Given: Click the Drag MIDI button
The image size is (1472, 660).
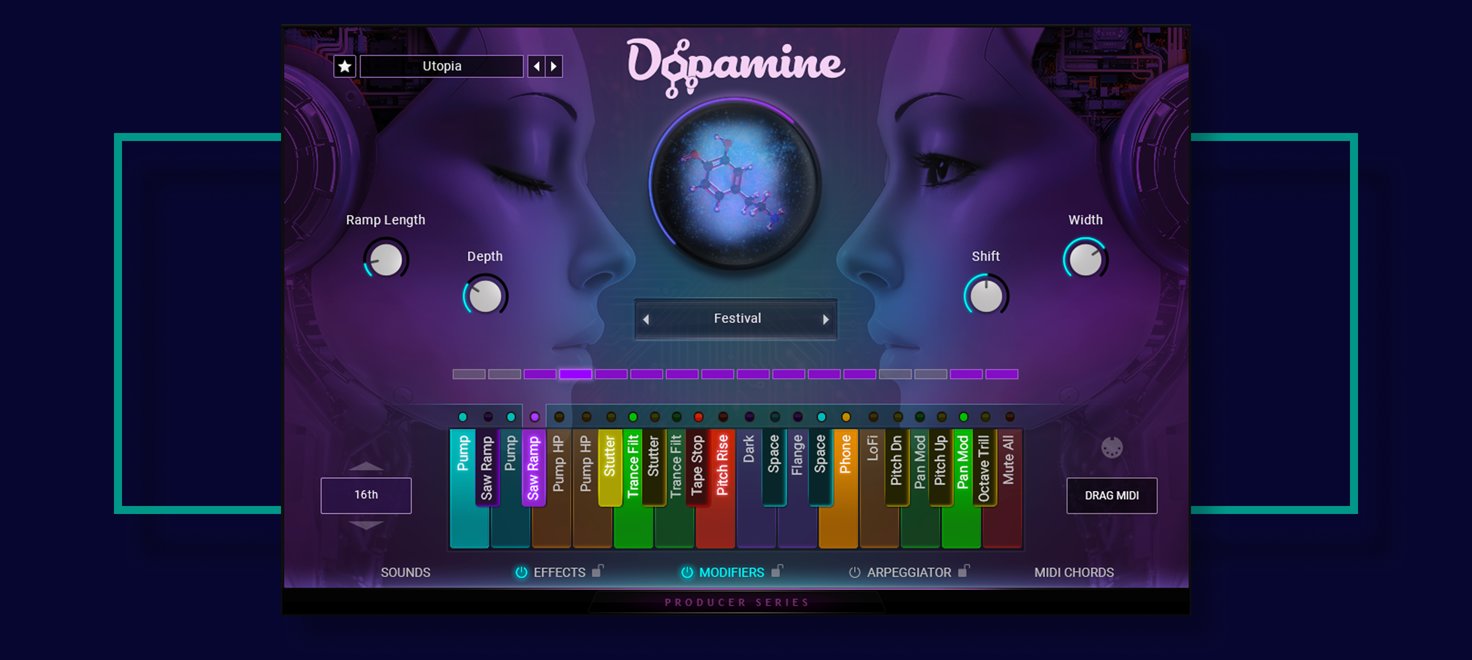Looking at the screenshot, I should [1111, 494].
